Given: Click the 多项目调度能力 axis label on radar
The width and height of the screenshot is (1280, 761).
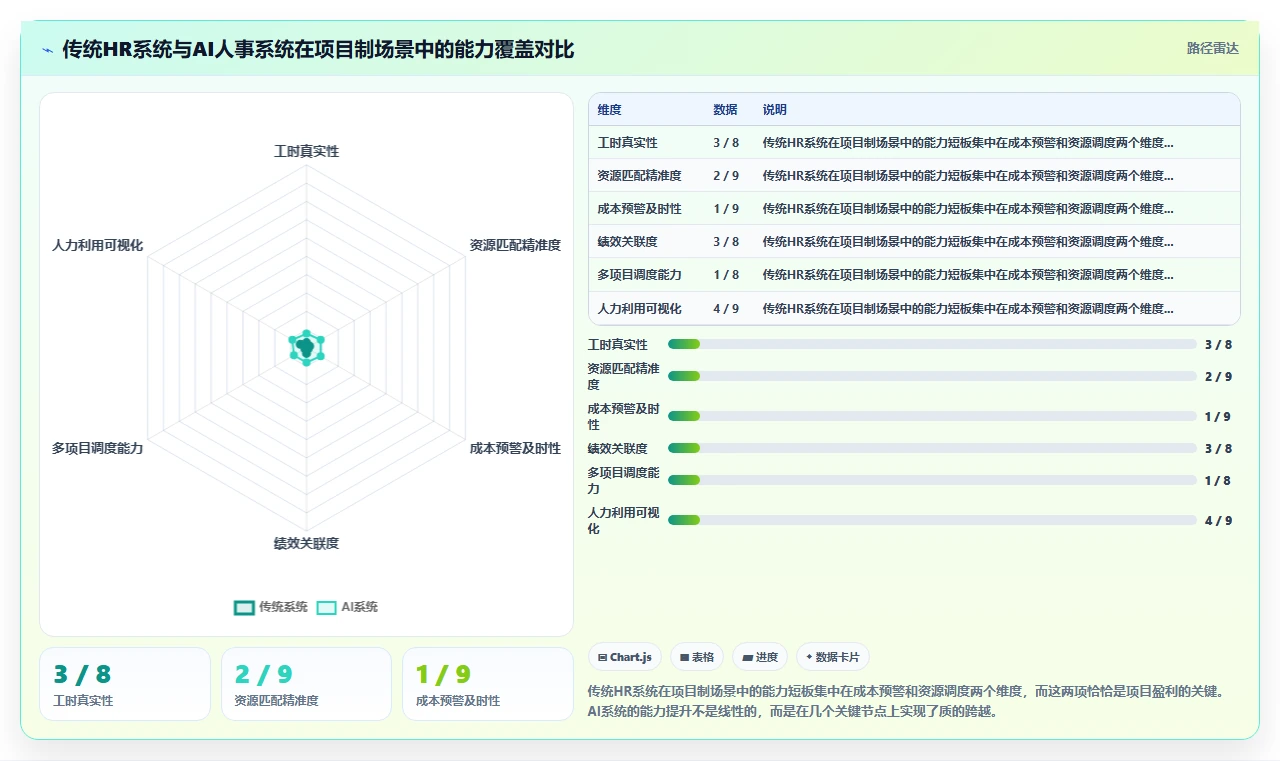Looking at the screenshot, I should pyautogui.click(x=98, y=448).
